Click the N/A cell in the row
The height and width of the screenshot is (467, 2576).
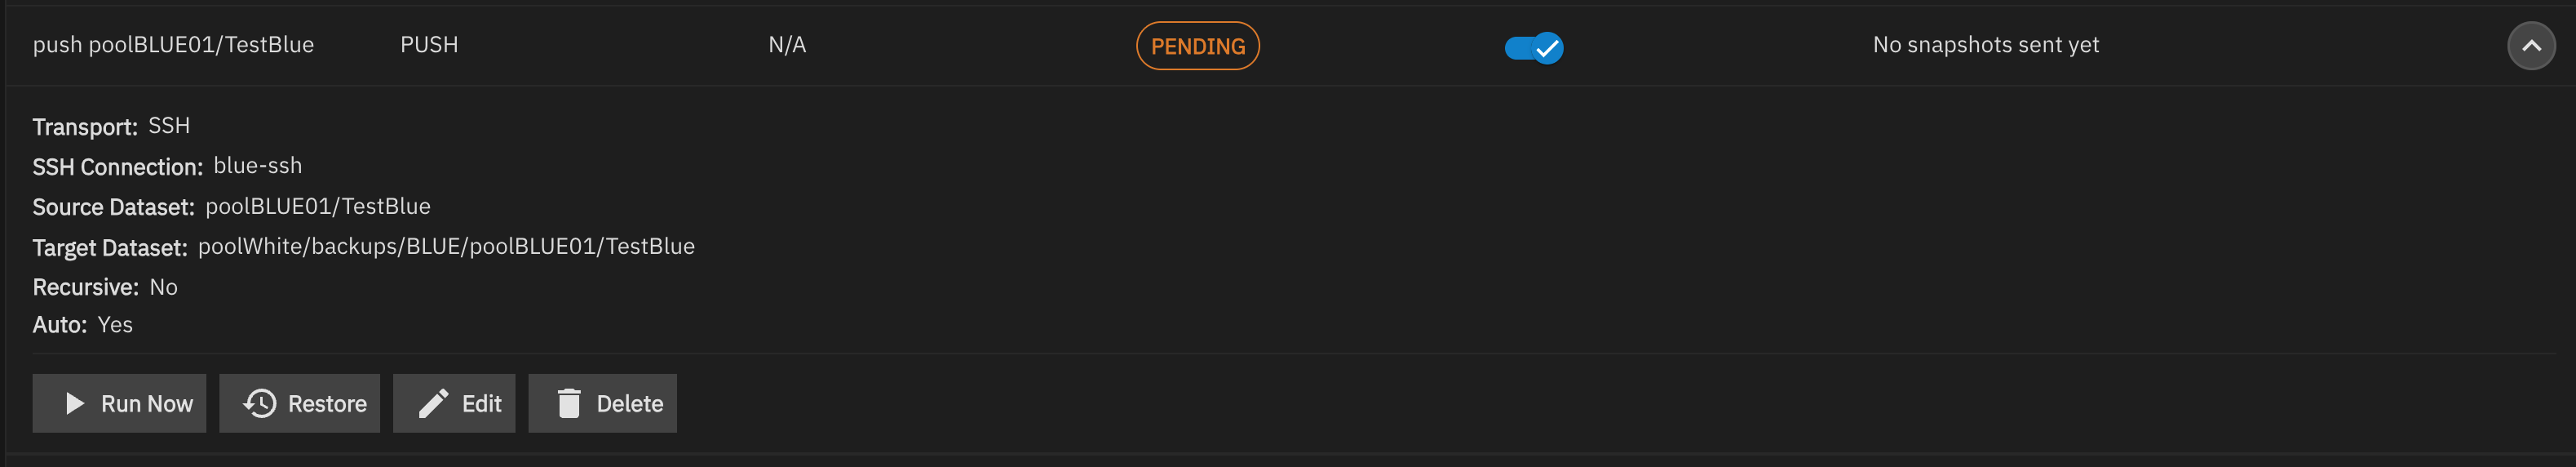pos(787,45)
